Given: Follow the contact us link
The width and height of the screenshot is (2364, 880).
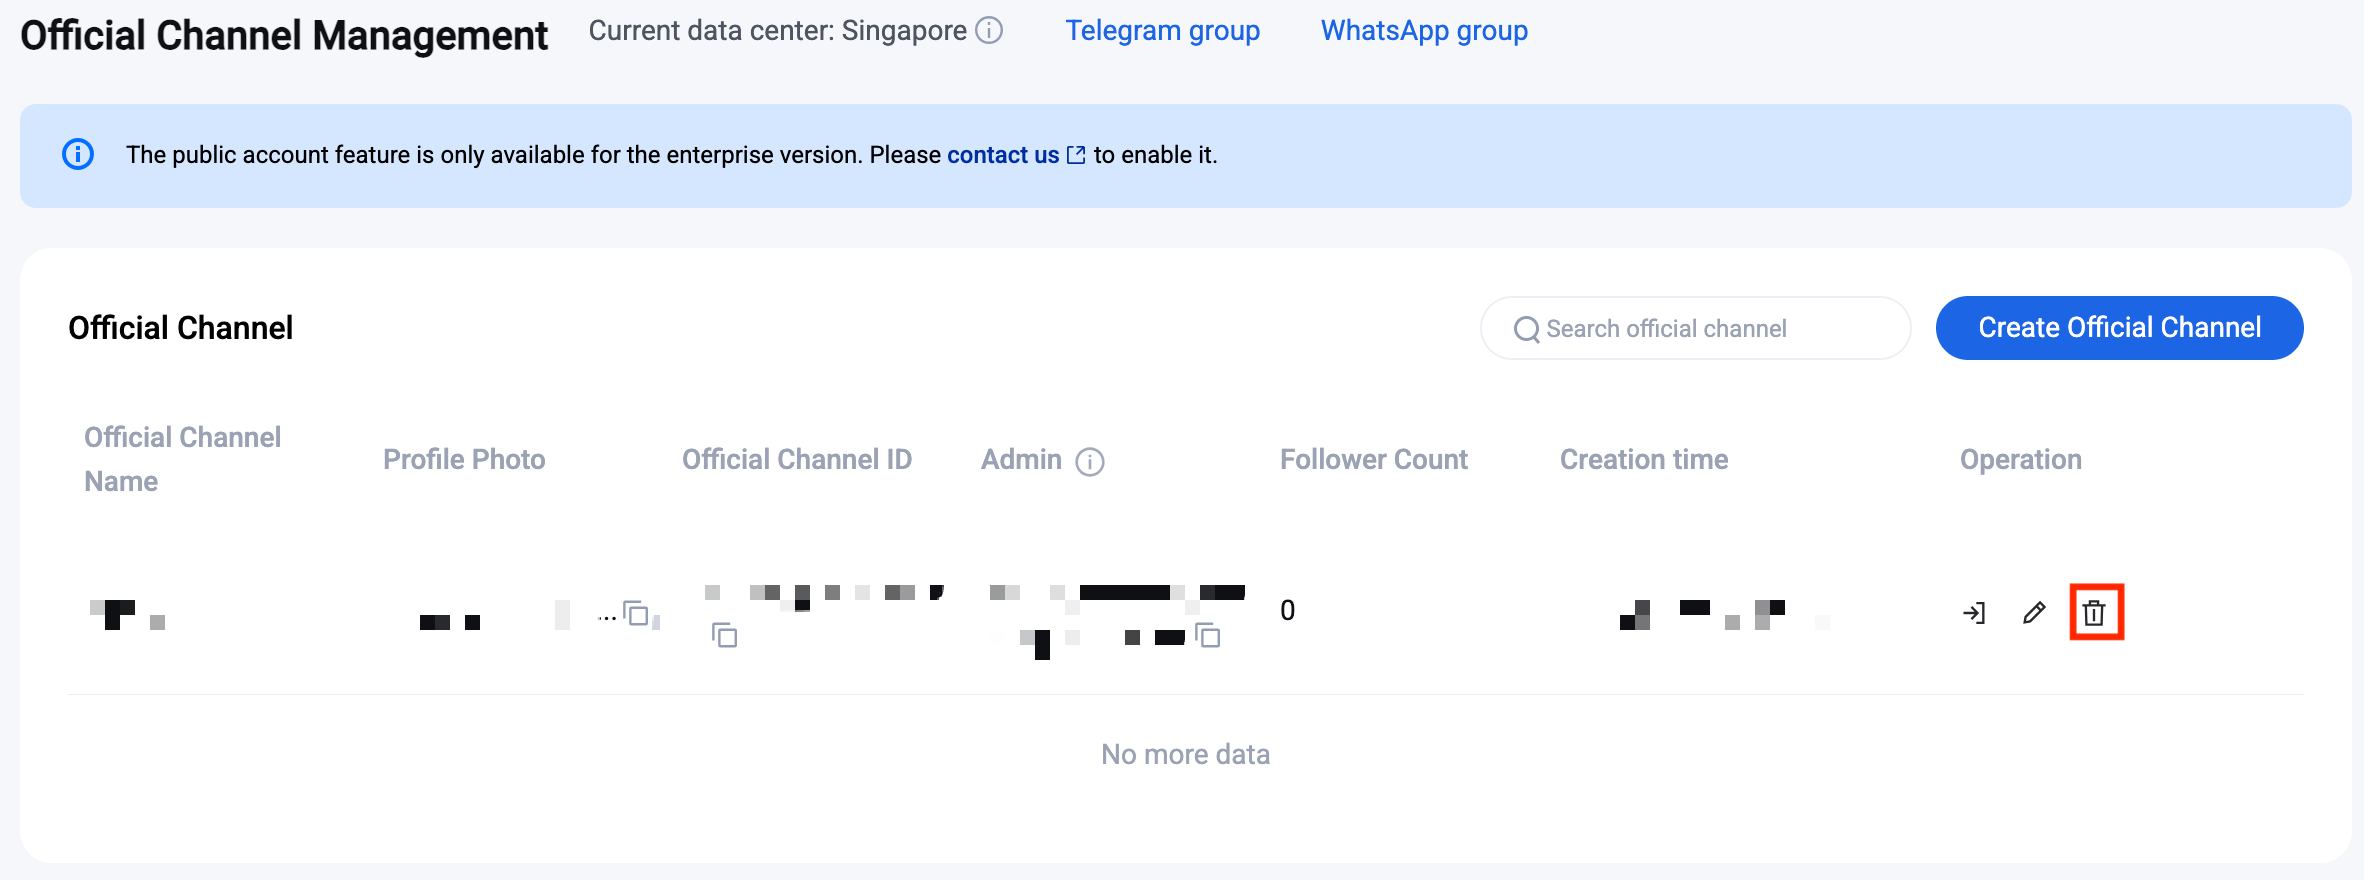Looking at the screenshot, I should [1002, 155].
